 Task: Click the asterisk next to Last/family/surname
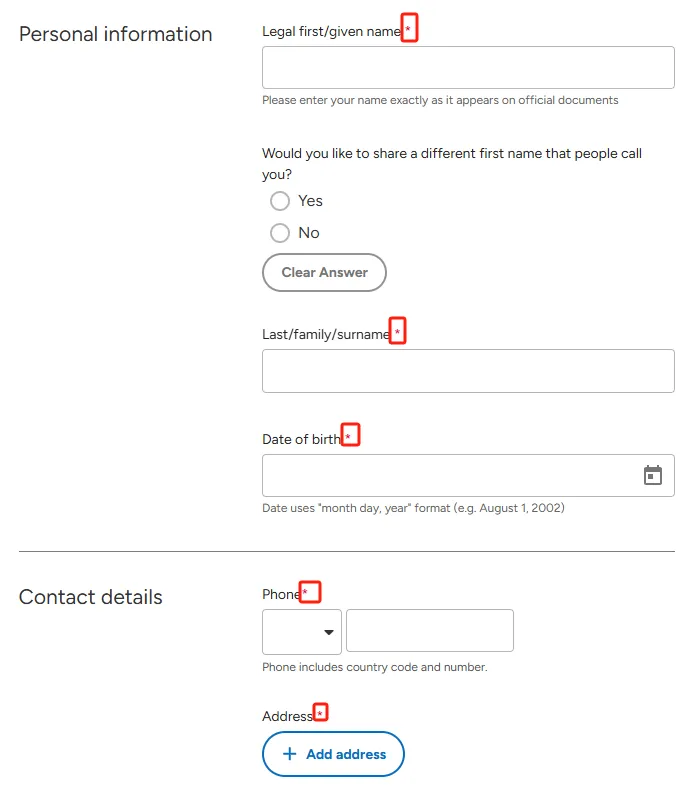398,333
